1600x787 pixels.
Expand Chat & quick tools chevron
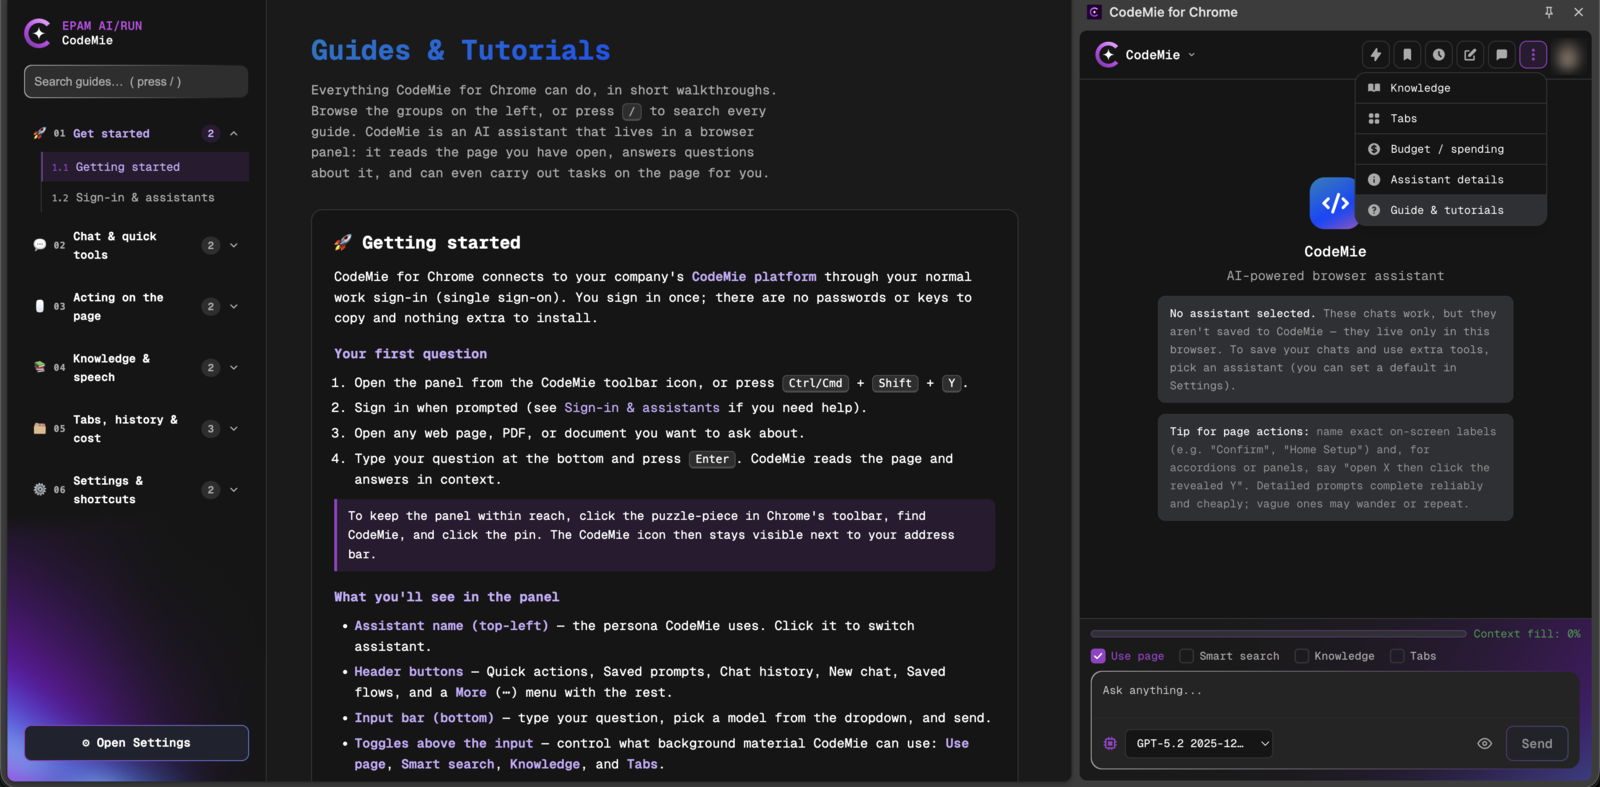tap(234, 245)
